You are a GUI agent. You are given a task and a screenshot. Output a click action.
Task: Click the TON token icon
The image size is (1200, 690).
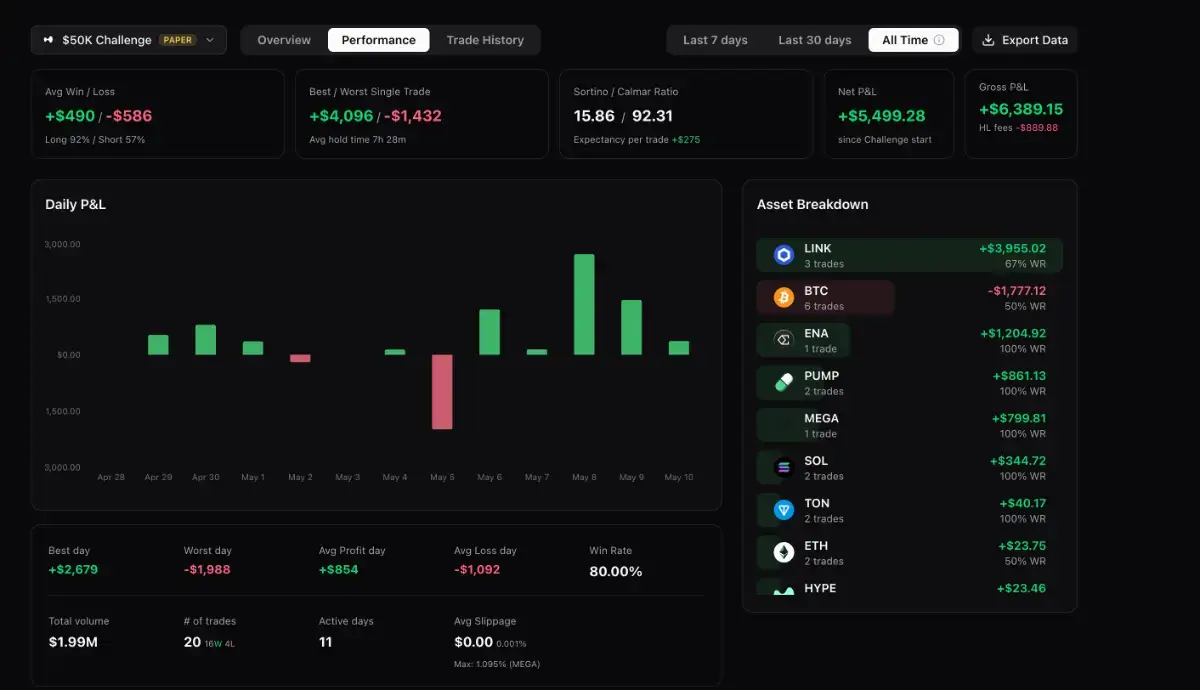point(784,510)
